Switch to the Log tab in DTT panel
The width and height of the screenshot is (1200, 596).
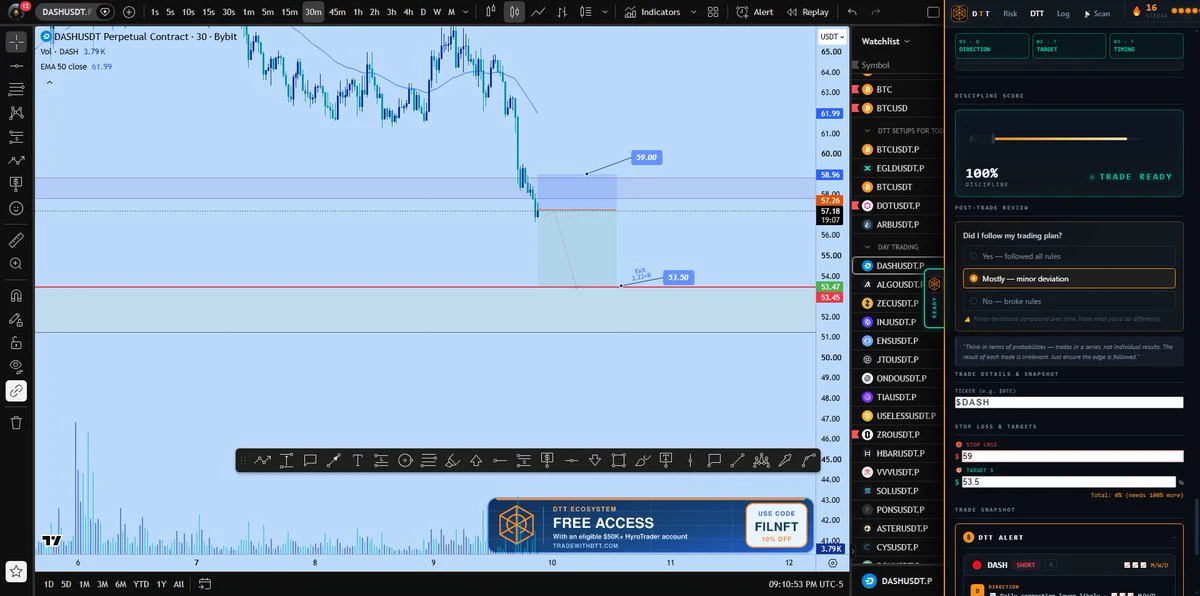1063,13
